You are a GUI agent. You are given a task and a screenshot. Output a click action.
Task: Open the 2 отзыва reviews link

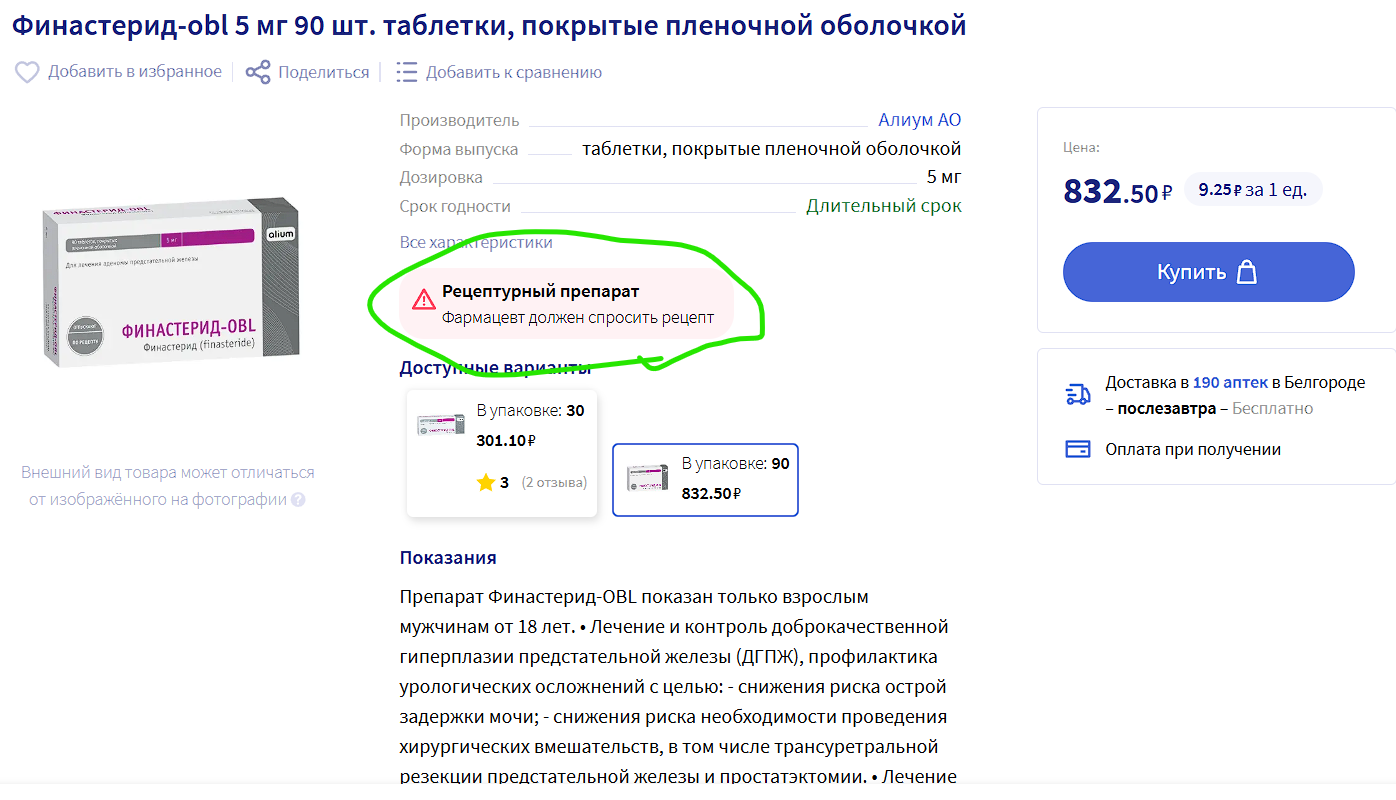click(x=554, y=482)
